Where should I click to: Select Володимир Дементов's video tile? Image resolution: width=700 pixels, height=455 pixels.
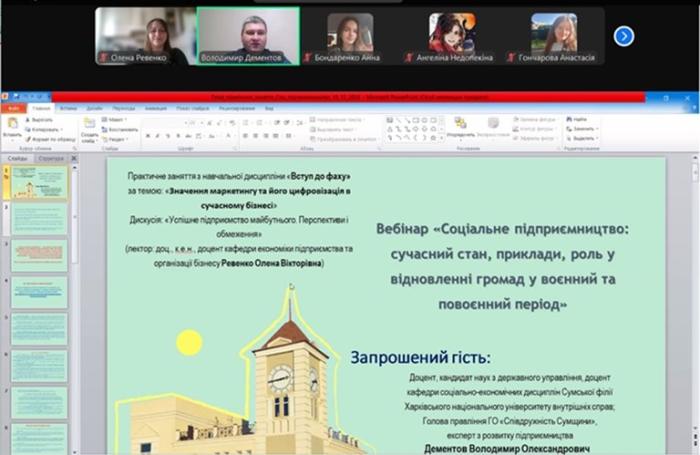click(x=247, y=36)
